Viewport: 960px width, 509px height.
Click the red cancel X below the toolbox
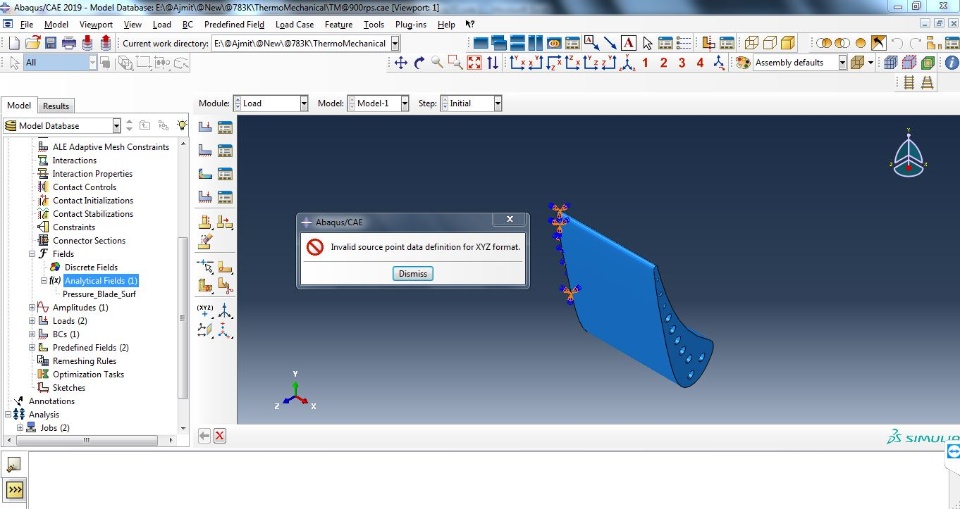pos(220,435)
